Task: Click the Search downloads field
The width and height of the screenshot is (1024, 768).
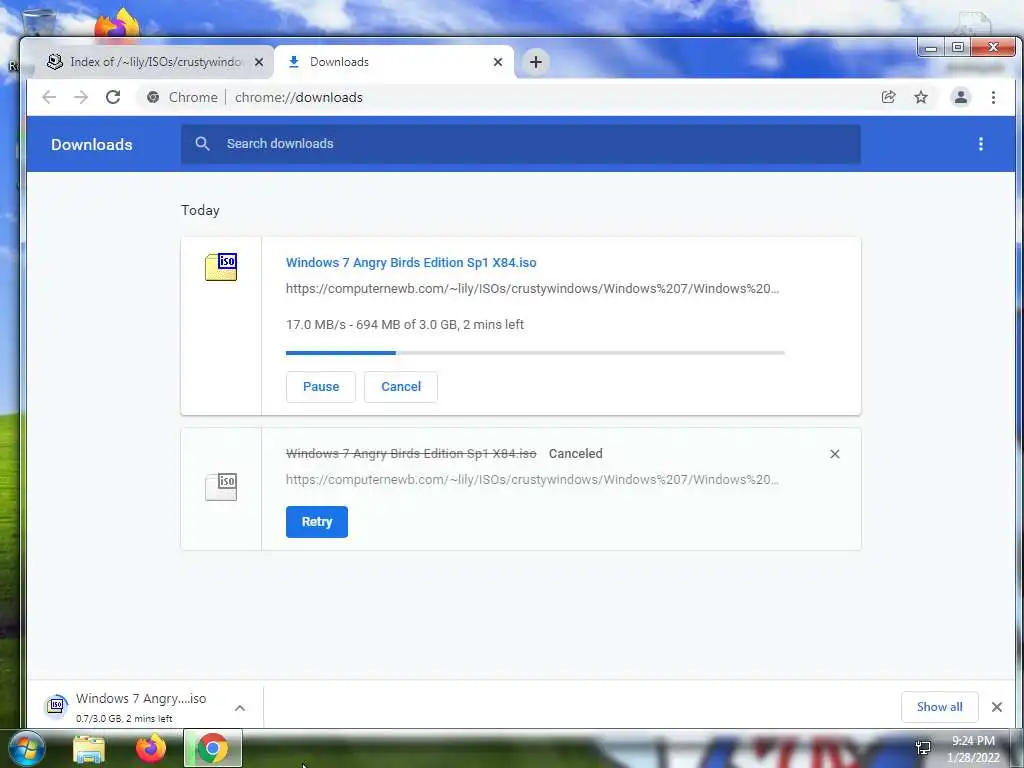Action: click(520, 144)
